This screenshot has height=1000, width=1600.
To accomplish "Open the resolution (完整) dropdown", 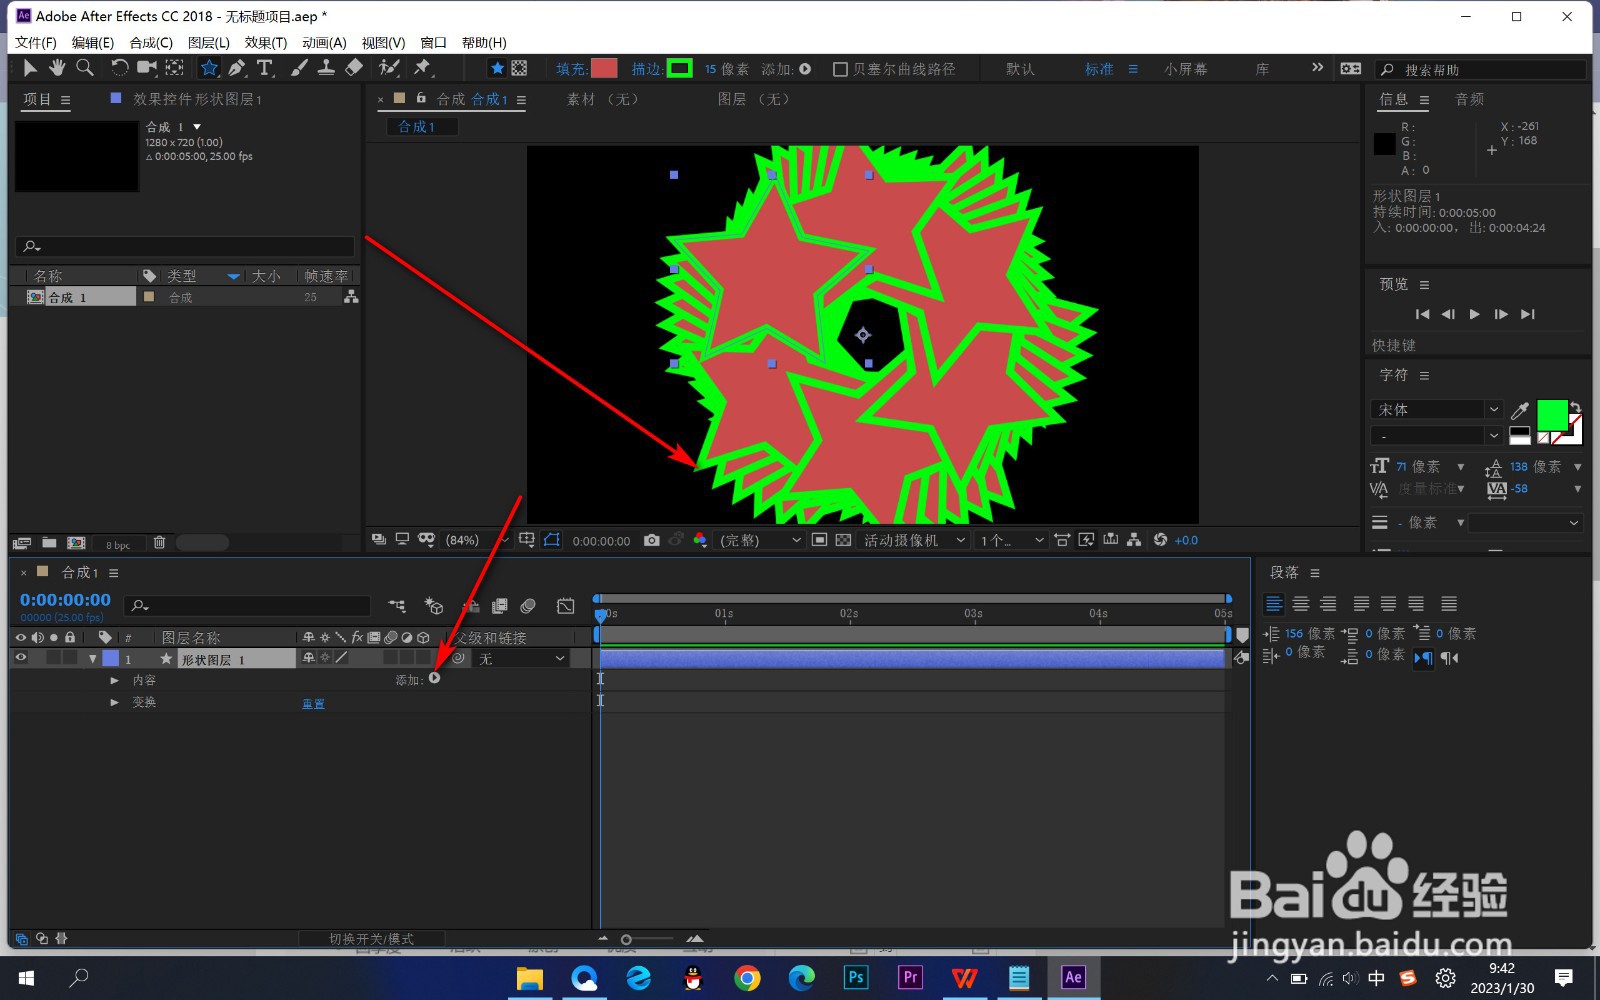I will tap(760, 540).
